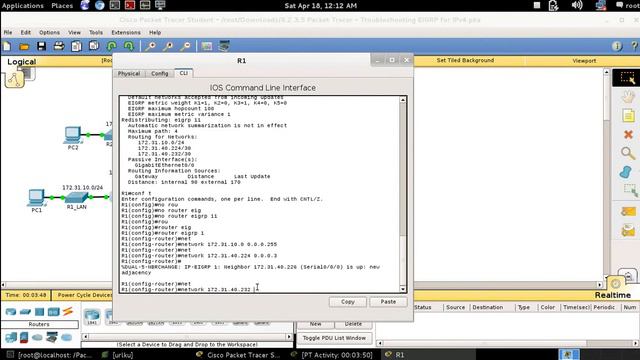The height and width of the screenshot is (360, 640).
Task: Choose the Select tool in right toolbar
Action: (x=627, y=78)
